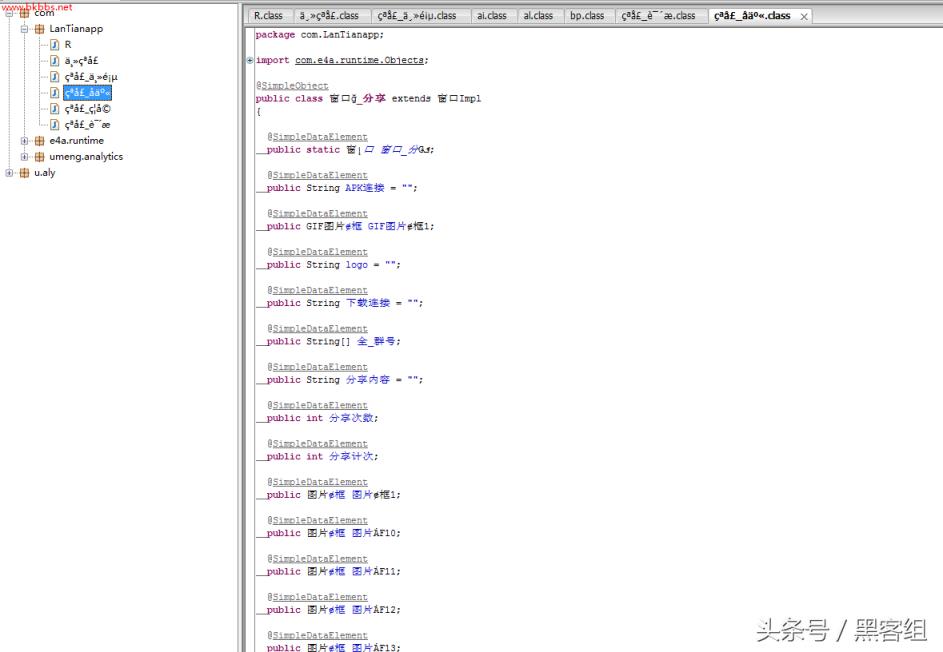
Task: Click the class file icon next to R
Action: (55, 45)
